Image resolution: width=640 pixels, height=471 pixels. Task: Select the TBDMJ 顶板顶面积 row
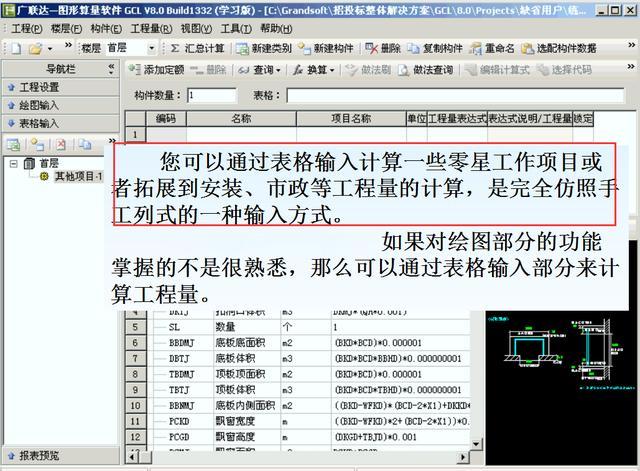(298, 374)
